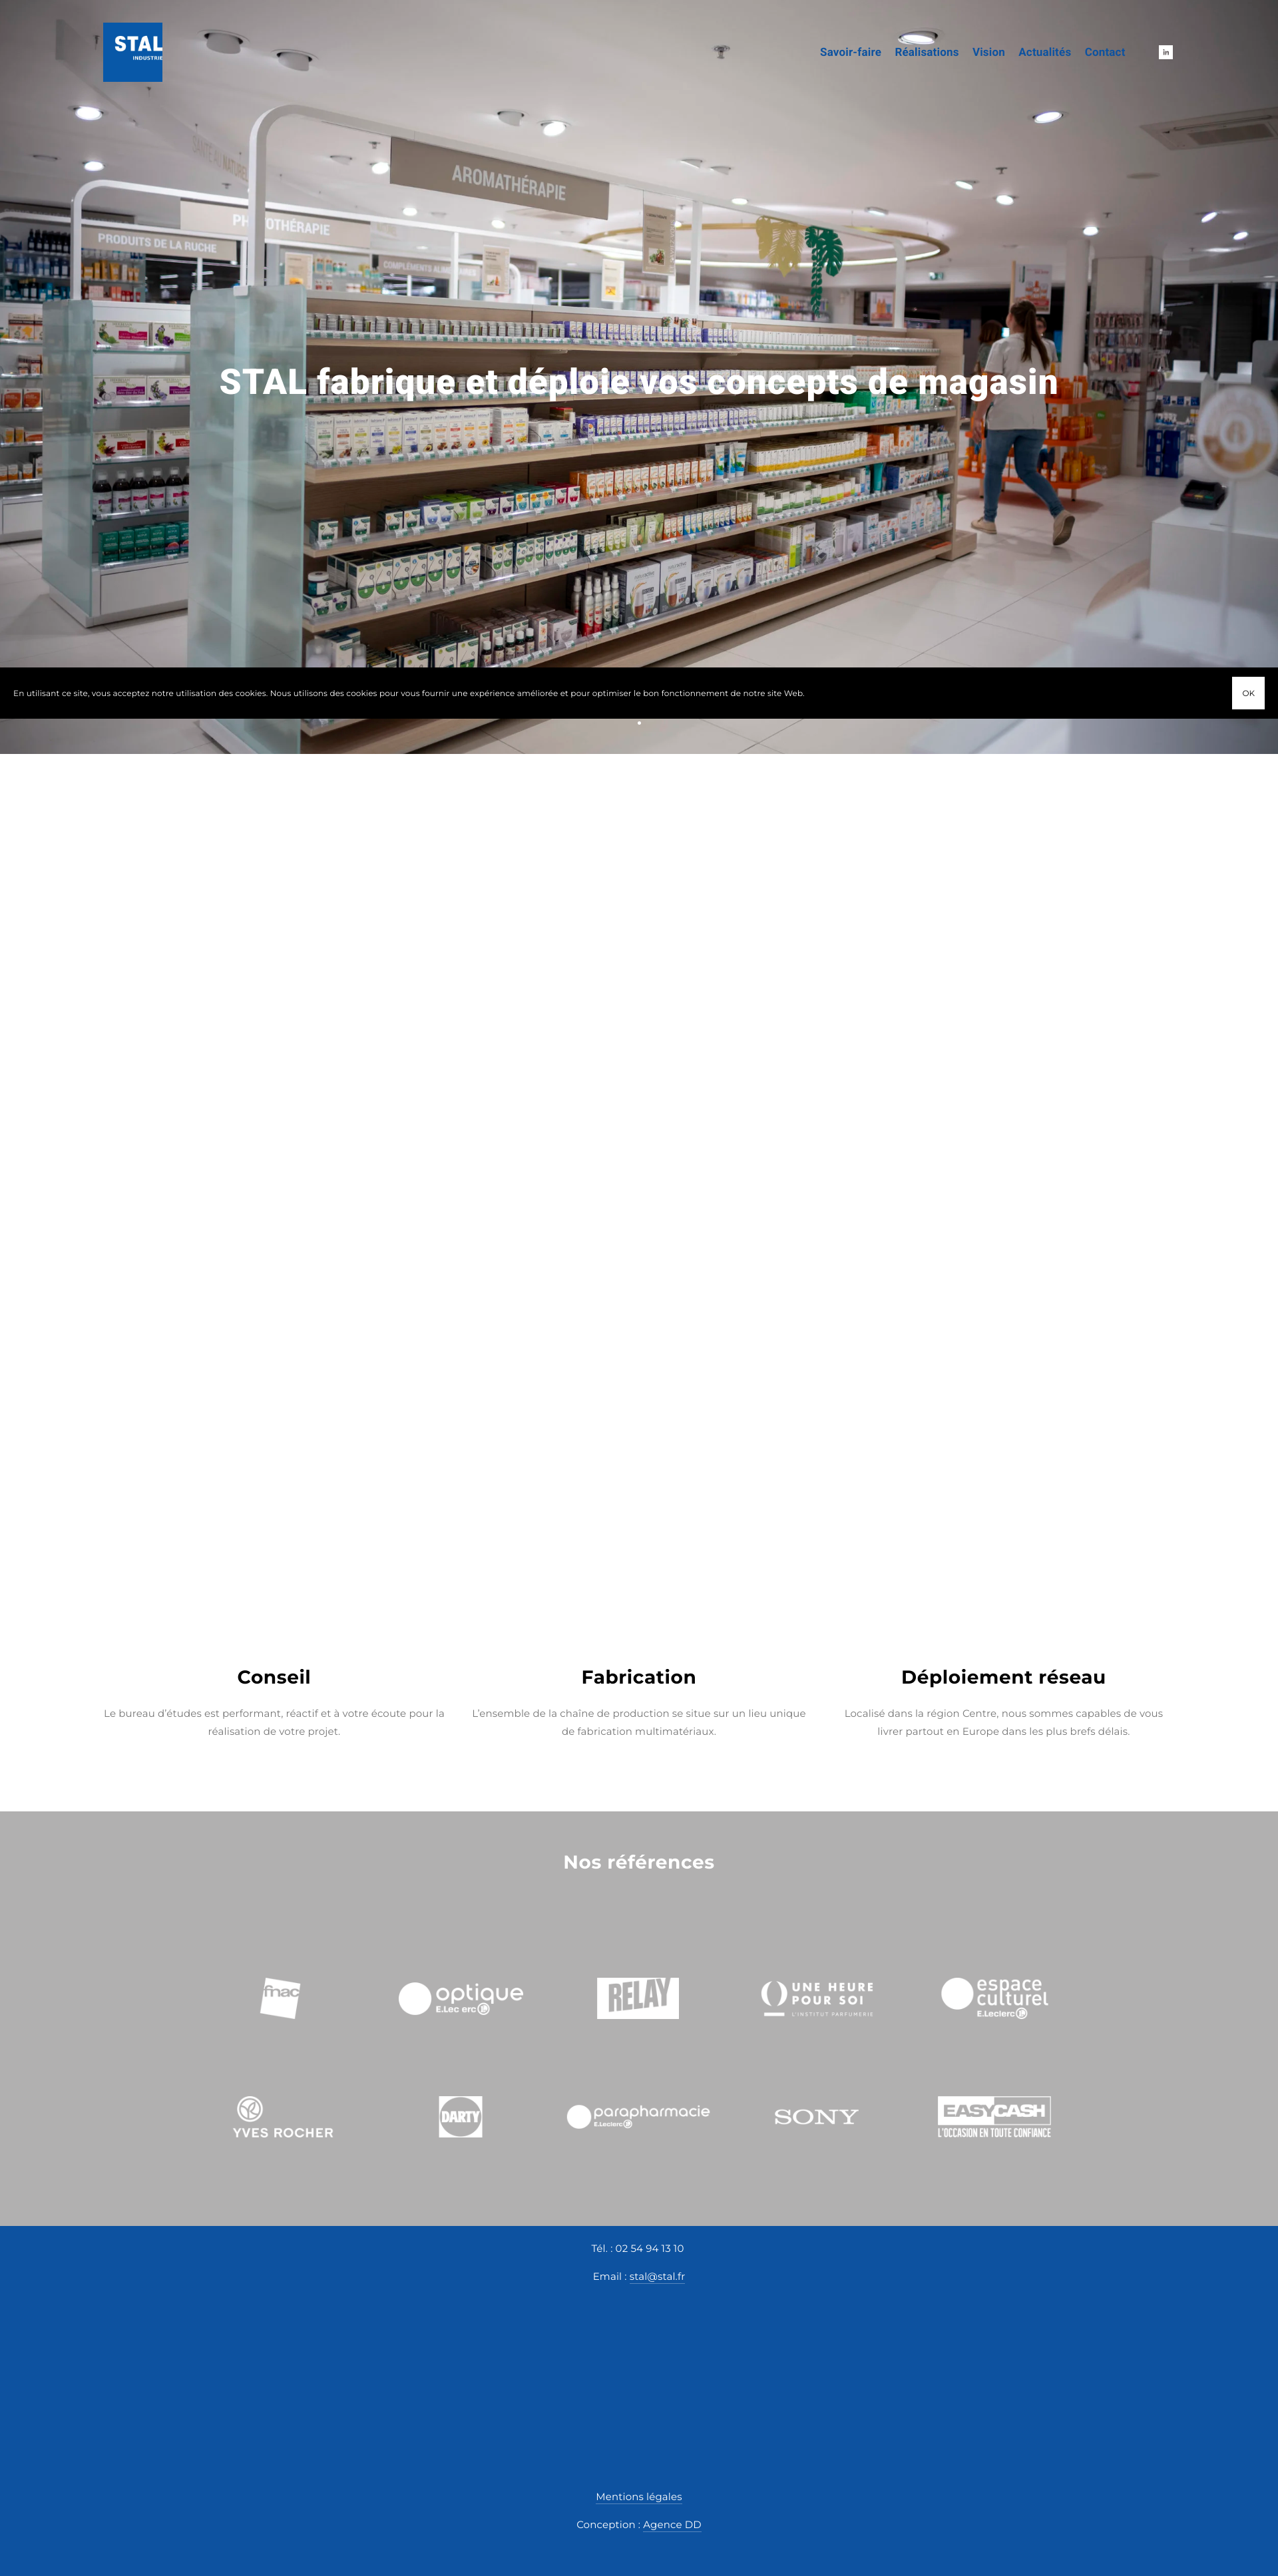
Task: Click the Une Heure Pour Soi logo
Action: (817, 1998)
